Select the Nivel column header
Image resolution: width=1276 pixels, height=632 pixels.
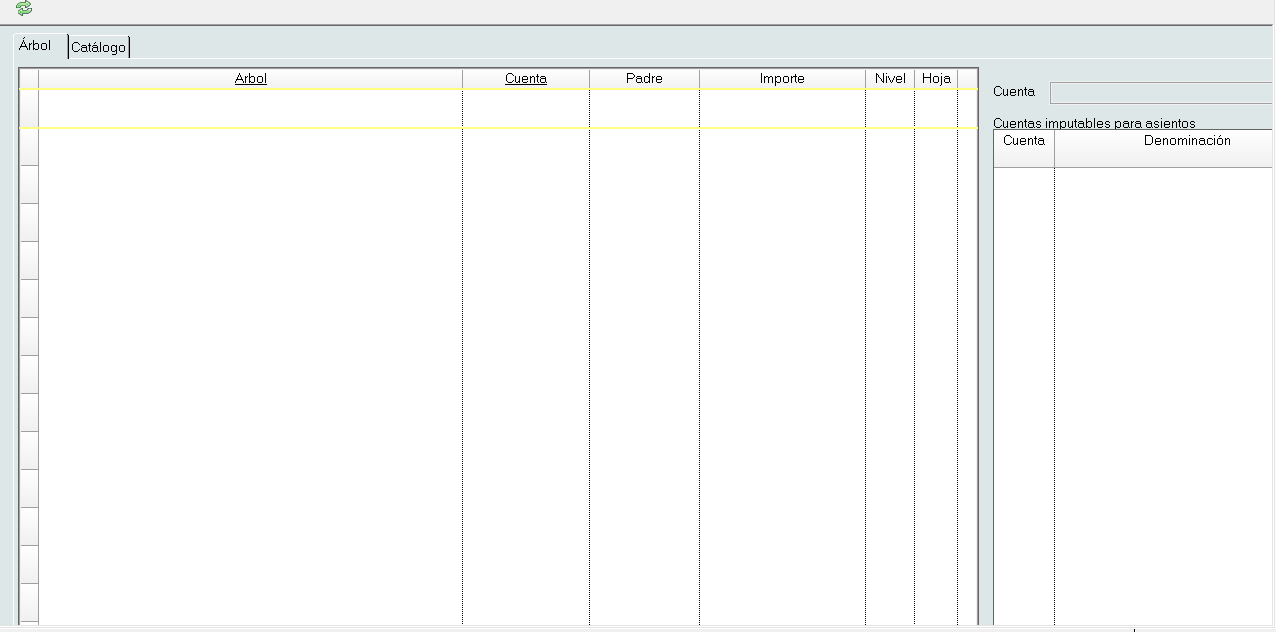(x=889, y=78)
